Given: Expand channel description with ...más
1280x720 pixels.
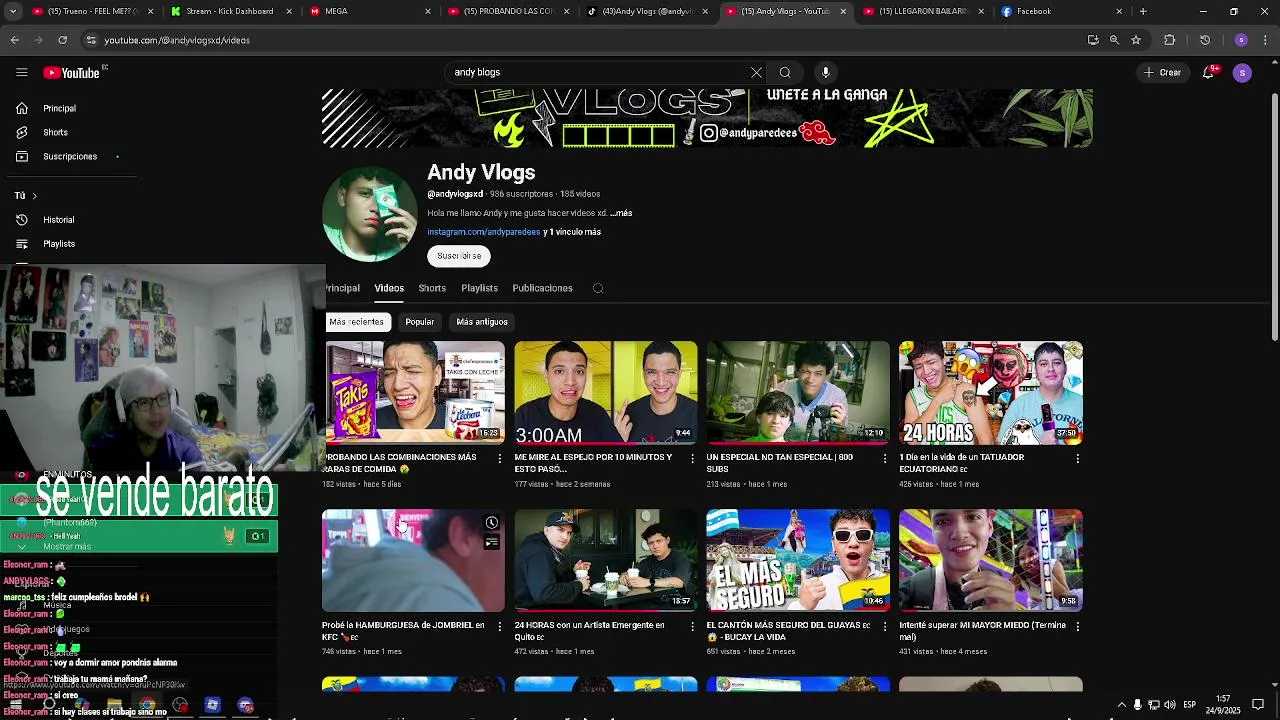Looking at the screenshot, I should point(621,213).
